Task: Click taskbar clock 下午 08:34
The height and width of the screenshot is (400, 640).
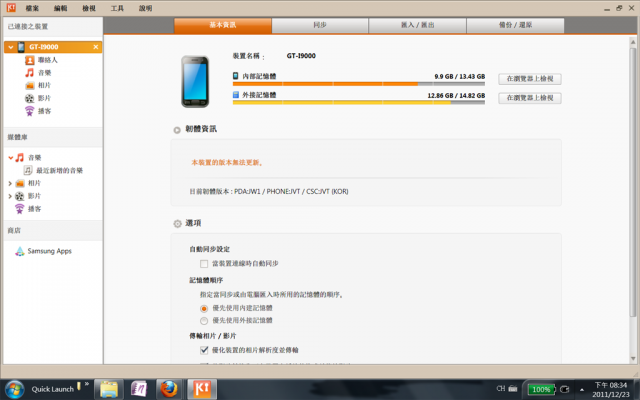Action: pos(611,385)
